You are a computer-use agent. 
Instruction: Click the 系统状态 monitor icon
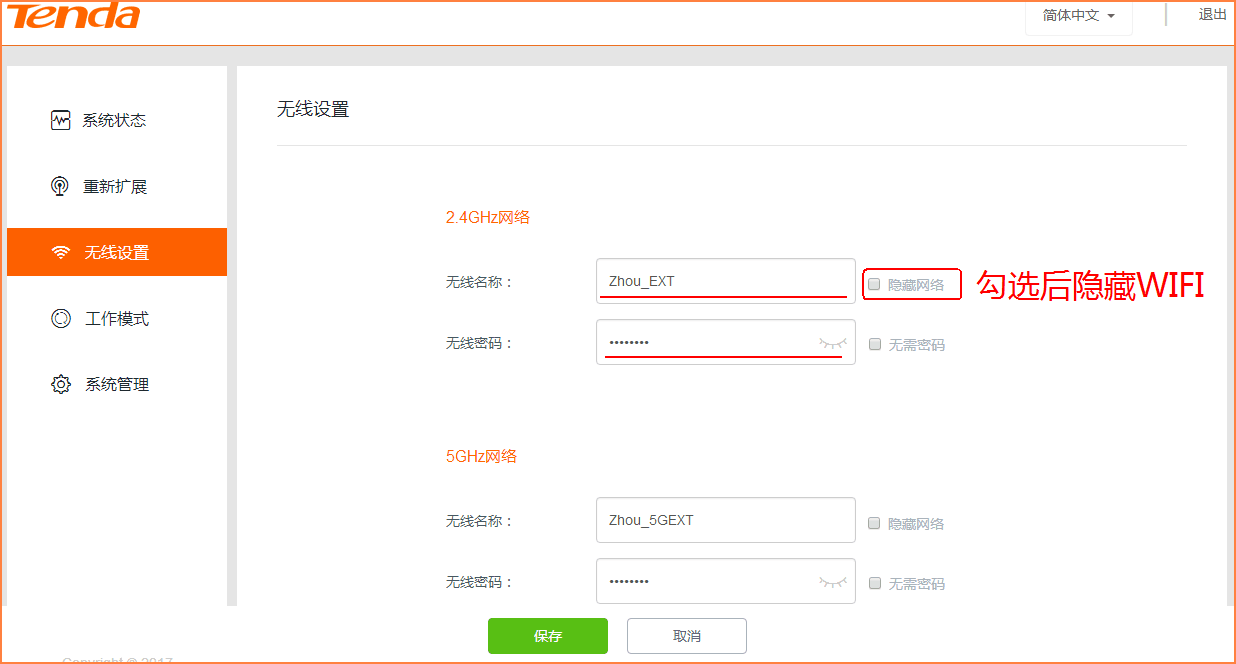coord(61,120)
